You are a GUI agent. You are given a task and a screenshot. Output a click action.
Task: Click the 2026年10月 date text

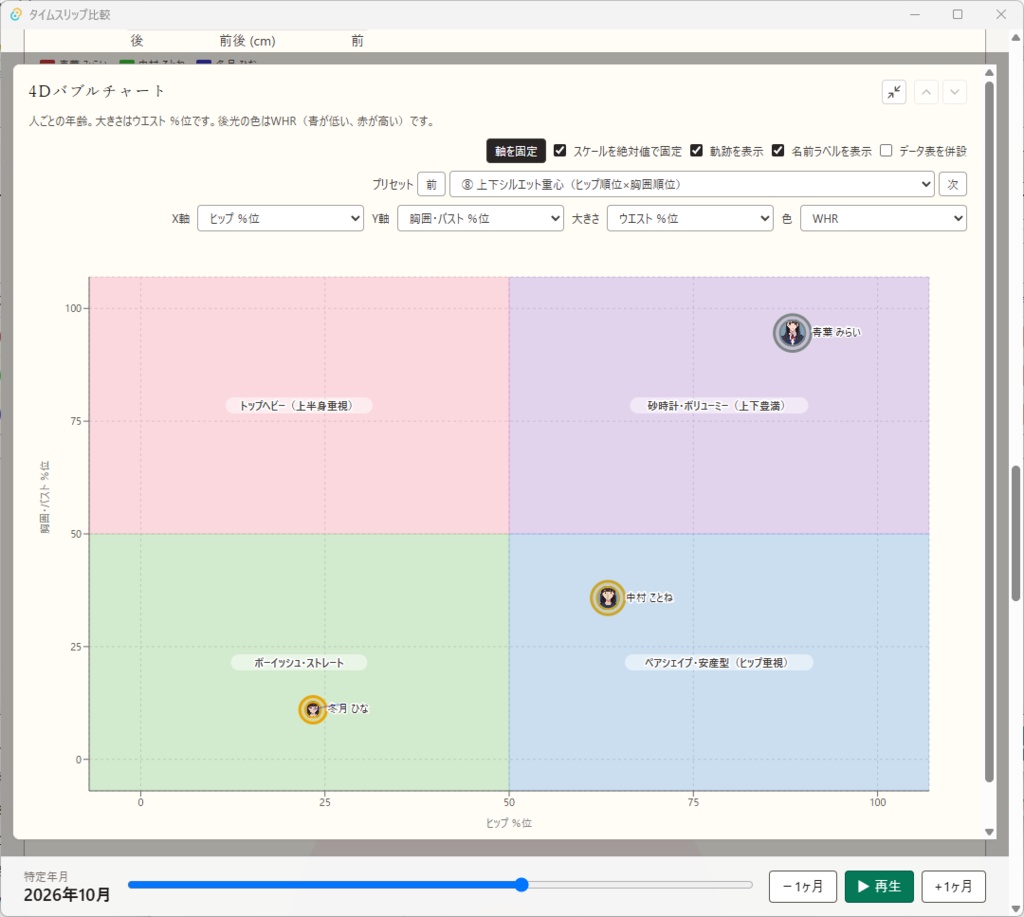67,895
